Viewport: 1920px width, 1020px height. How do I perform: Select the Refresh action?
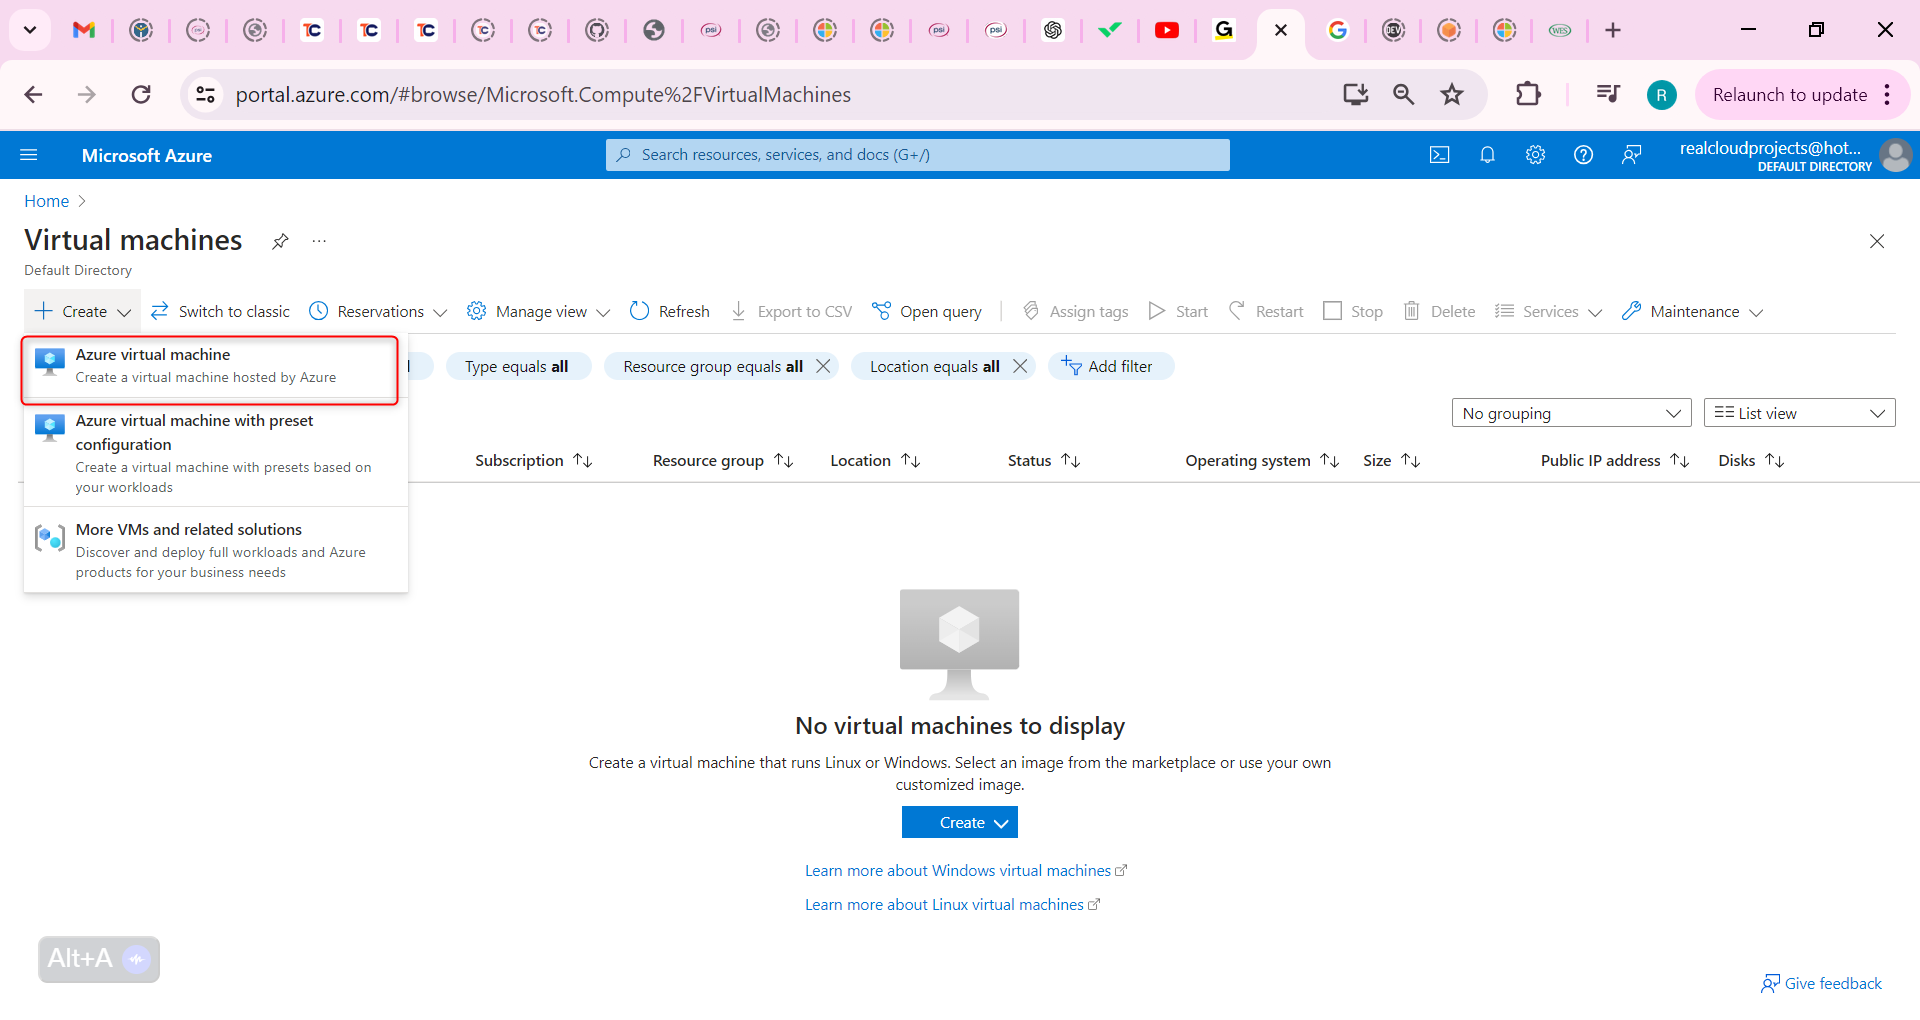coord(669,311)
